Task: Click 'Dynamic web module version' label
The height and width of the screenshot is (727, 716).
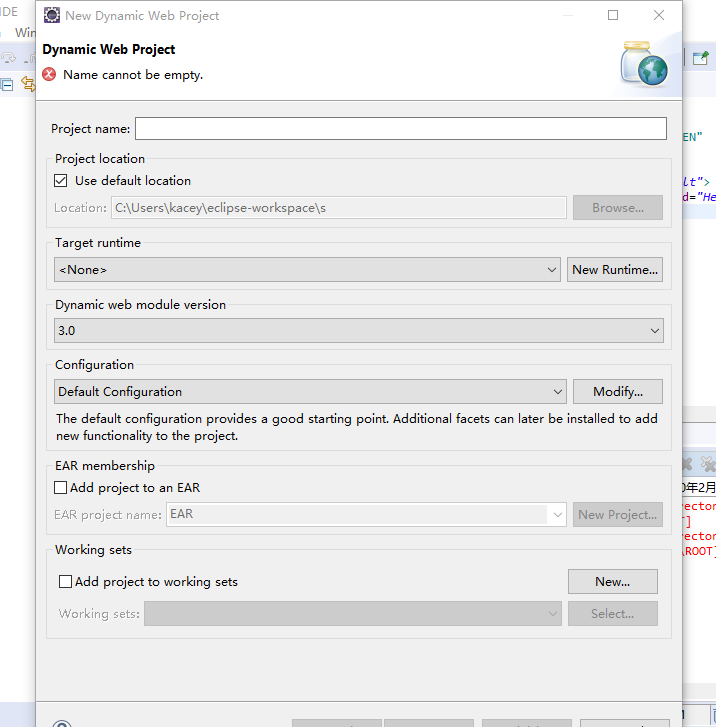Action: click(x=141, y=305)
